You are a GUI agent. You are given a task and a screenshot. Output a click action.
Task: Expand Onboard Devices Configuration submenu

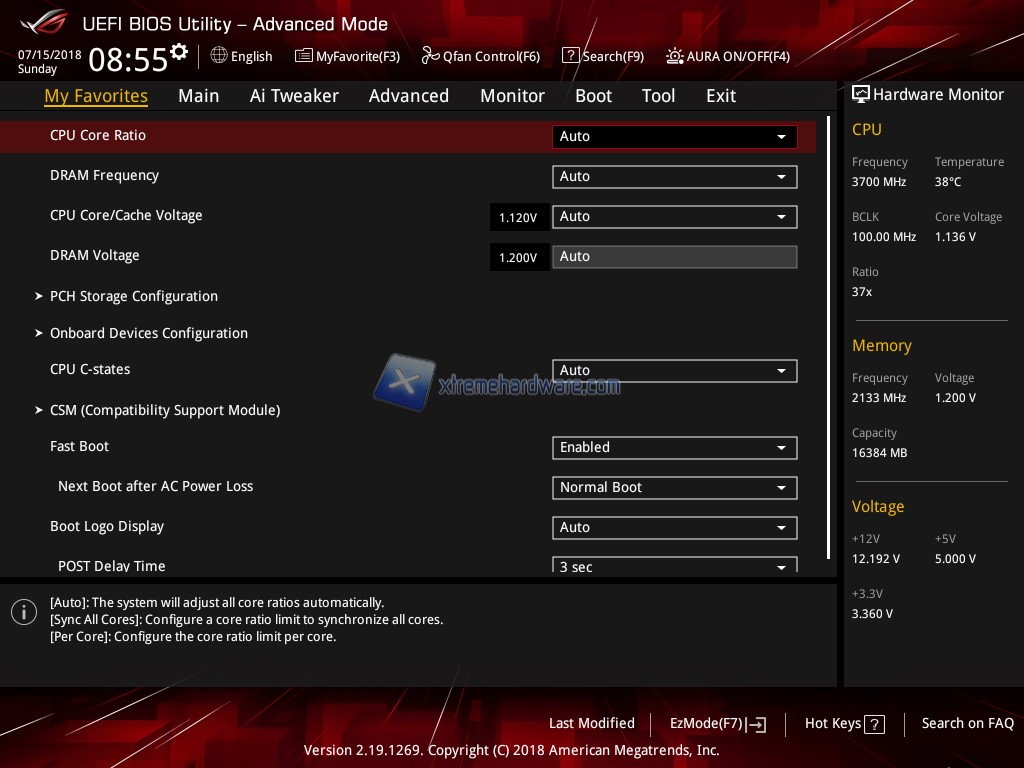pyautogui.click(x=148, y=333)
